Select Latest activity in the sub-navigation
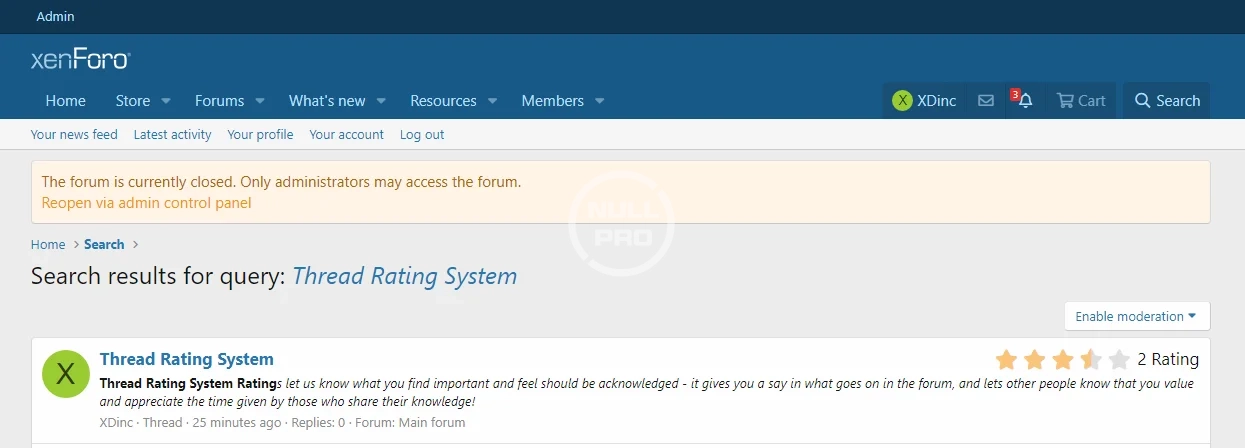 (172, 135)
